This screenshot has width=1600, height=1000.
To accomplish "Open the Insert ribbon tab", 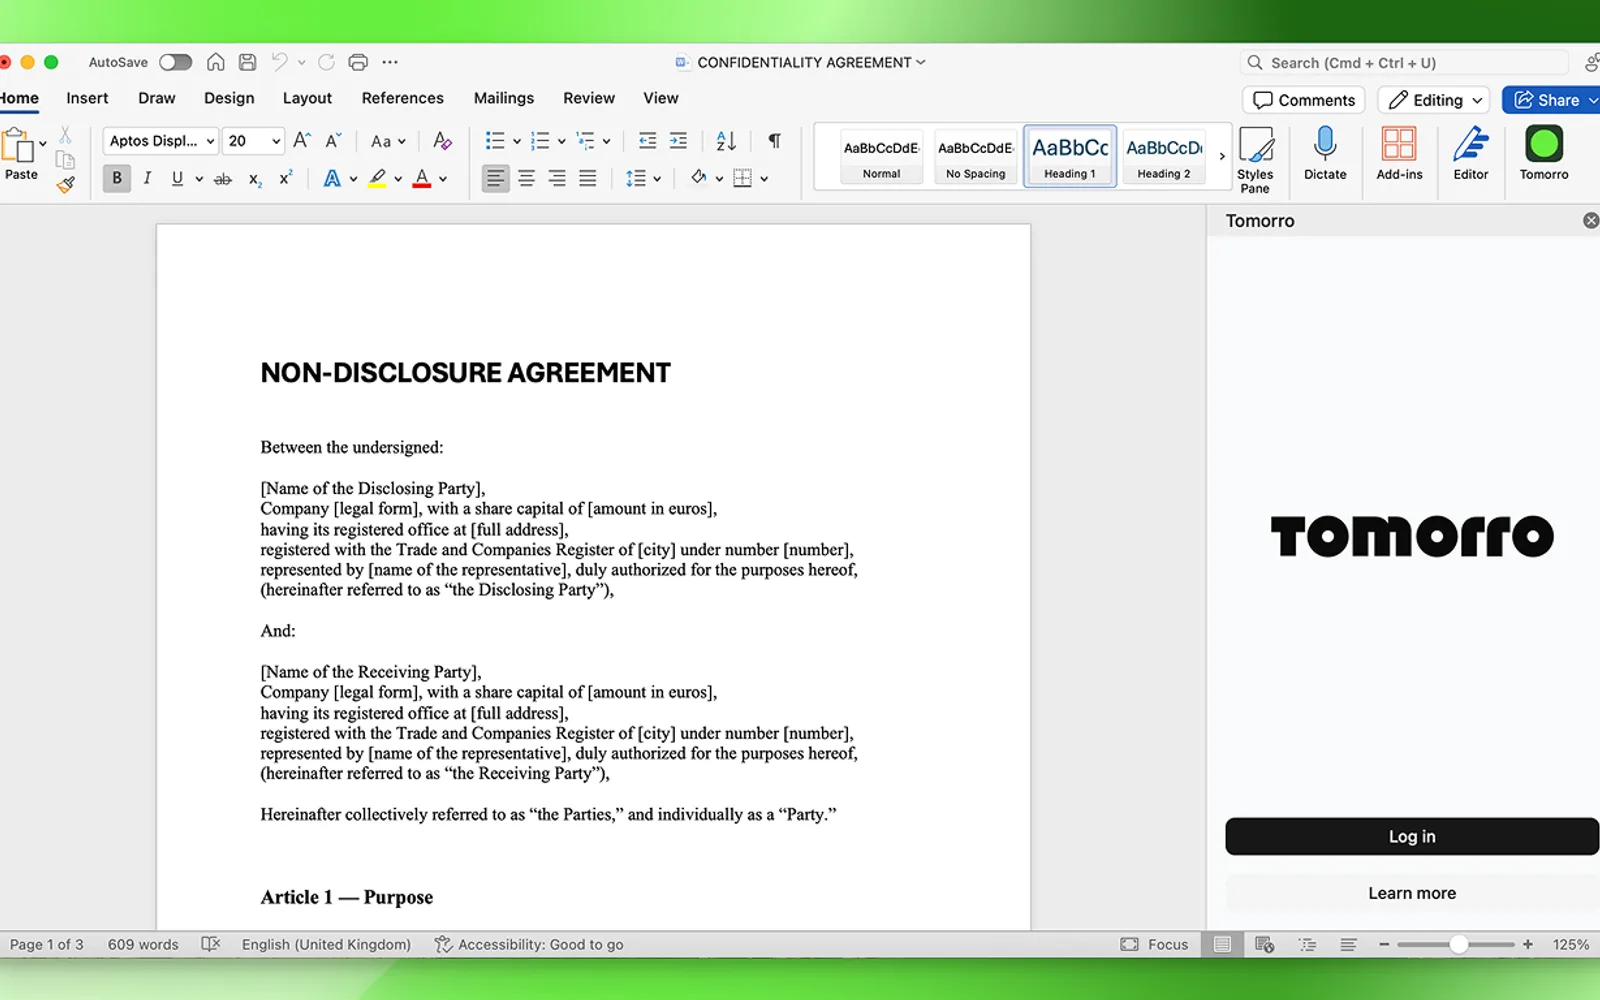I will coord(87,98).
